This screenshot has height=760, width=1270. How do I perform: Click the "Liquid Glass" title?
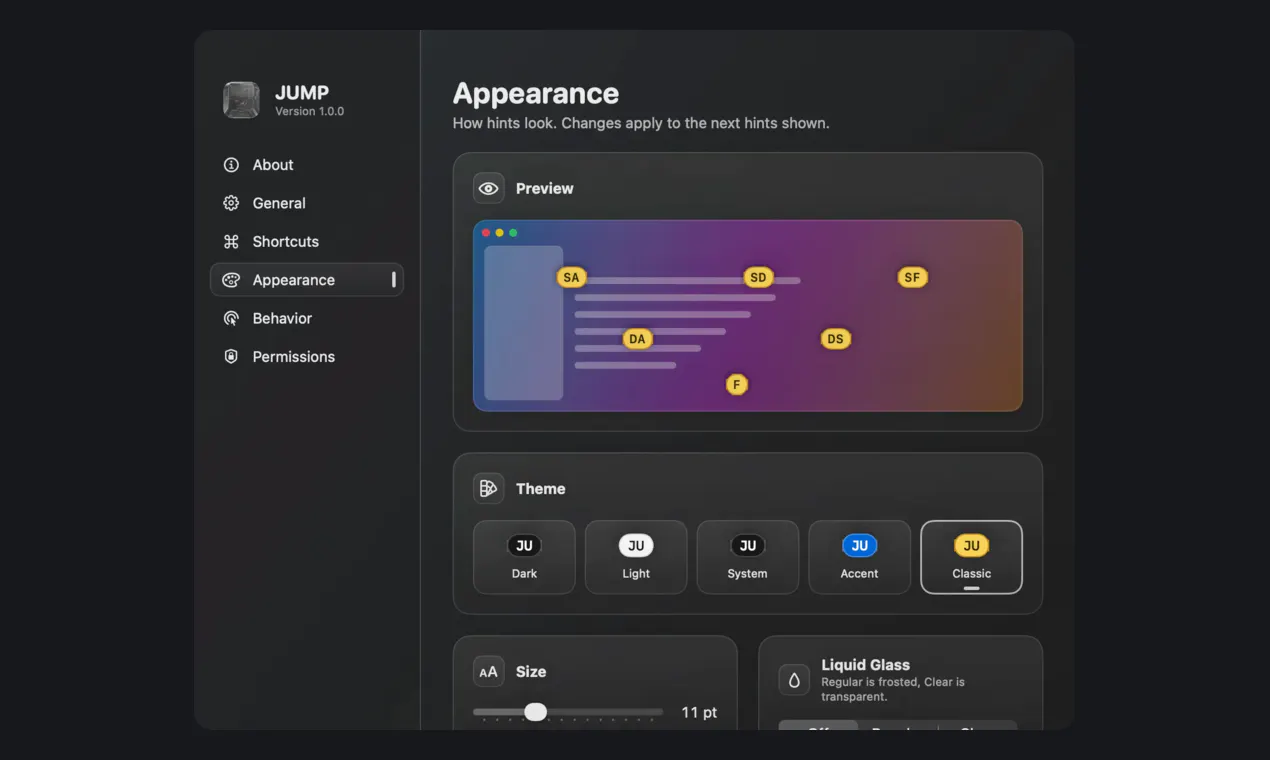tap(866, 665)
